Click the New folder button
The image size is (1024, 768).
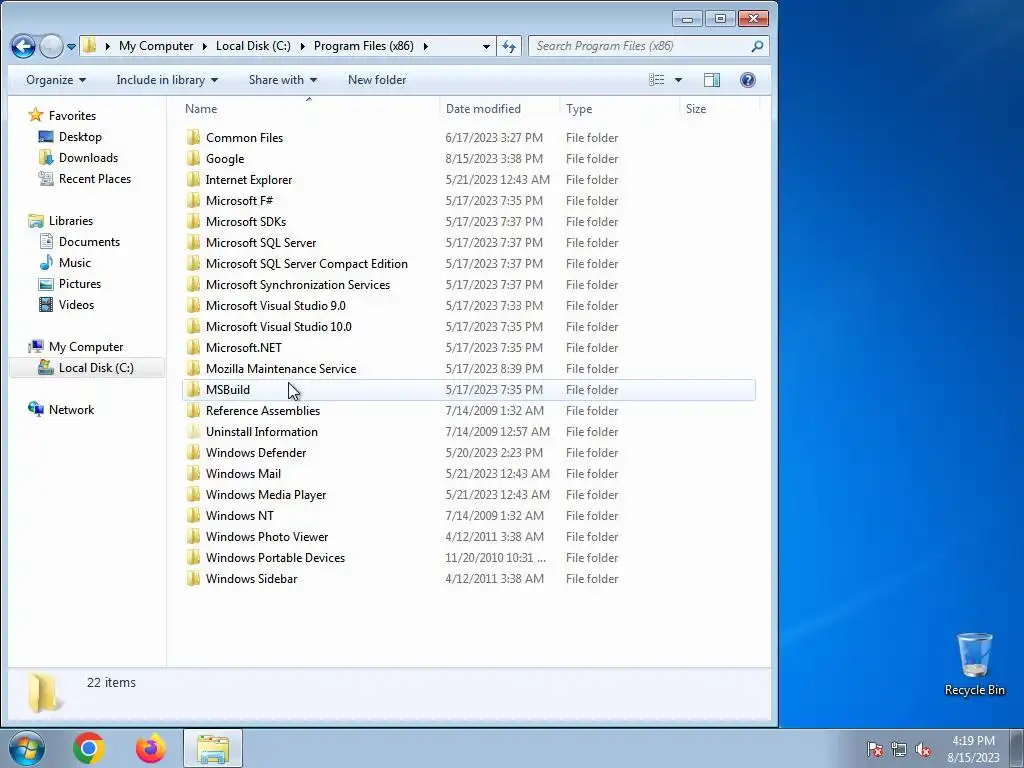377,80
